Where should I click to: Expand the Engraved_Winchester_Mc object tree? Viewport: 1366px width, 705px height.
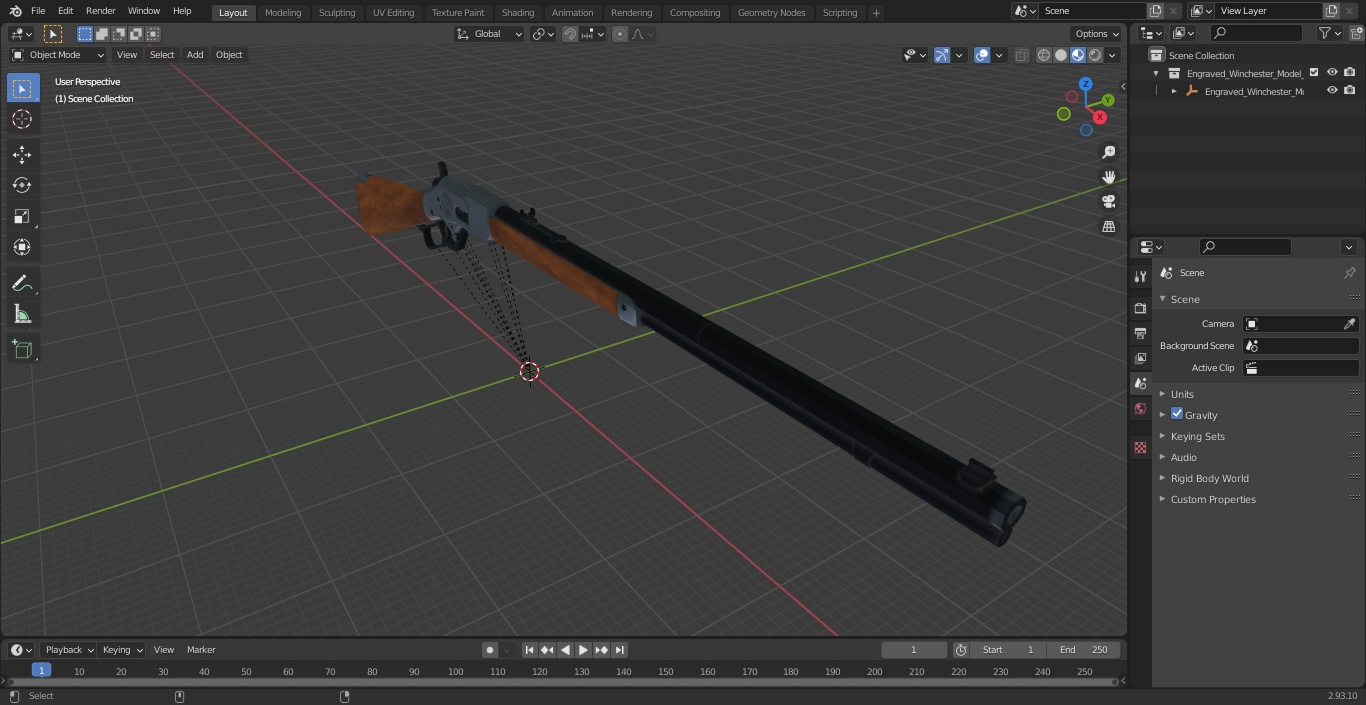(1174, 91)
